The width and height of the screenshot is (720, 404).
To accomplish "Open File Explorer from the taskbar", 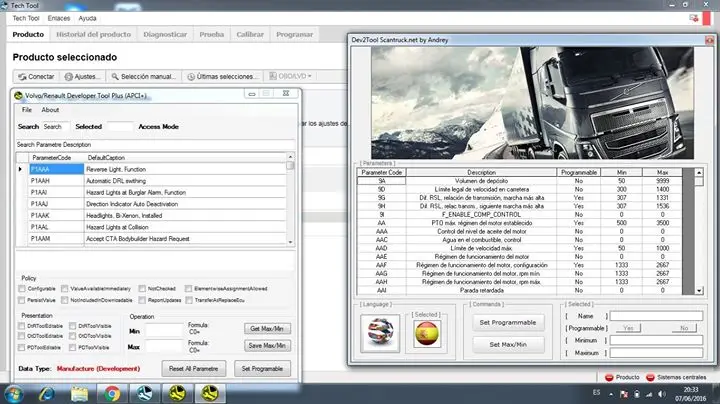I will (79, 394).
